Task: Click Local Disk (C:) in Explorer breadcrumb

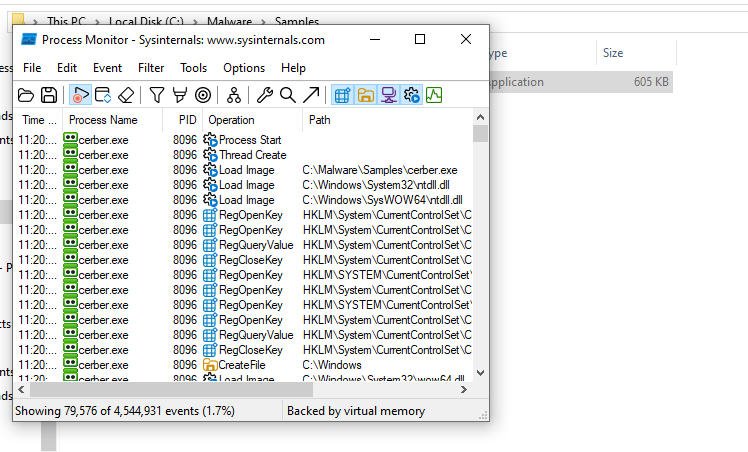Action: coord(146,22)
